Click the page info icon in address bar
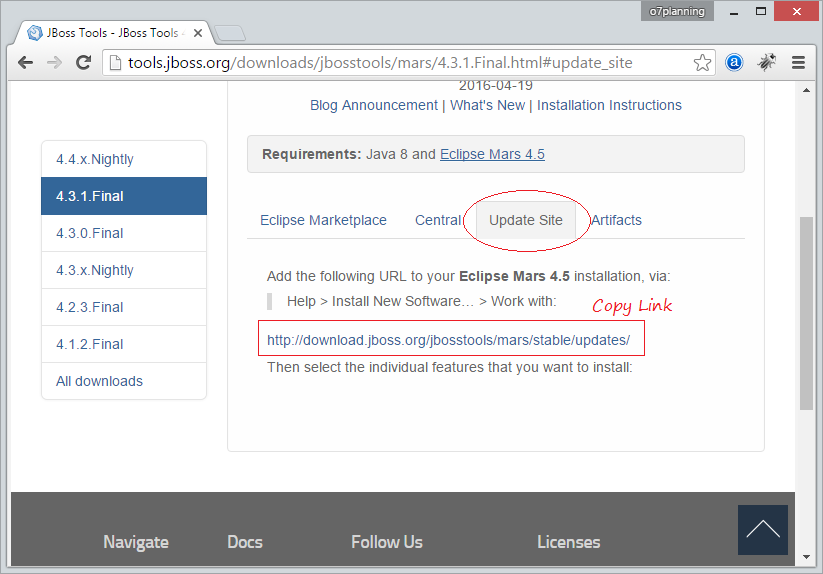Viewport: 823px width, 574px height. pyautogui.click(x=115, y=63)
